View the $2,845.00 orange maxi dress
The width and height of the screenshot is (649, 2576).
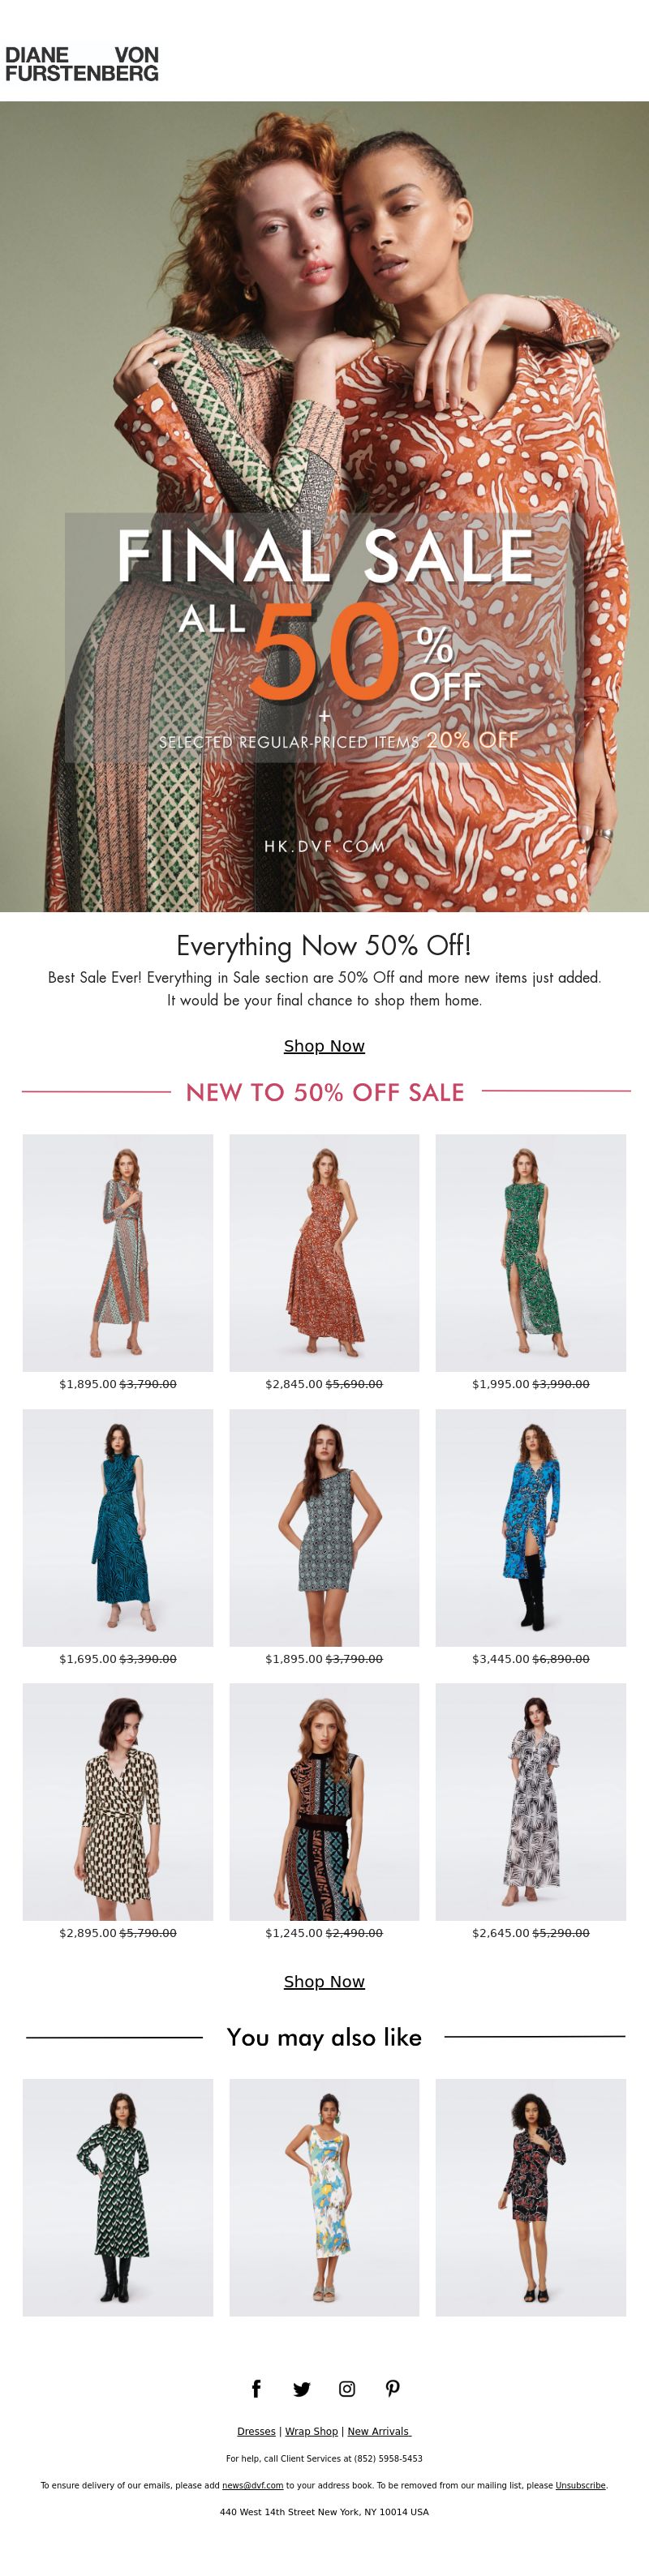tap(324, 1252)
